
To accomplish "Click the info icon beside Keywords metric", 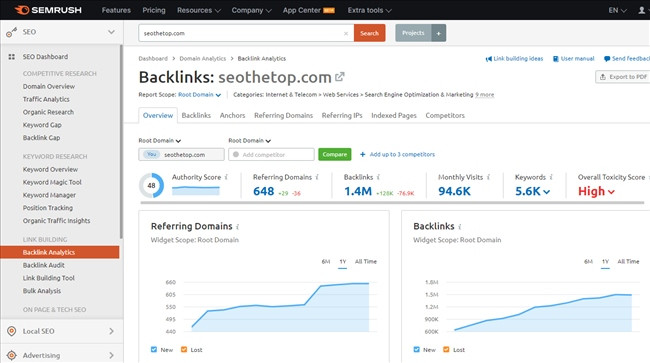I will (x=551, y=177).
